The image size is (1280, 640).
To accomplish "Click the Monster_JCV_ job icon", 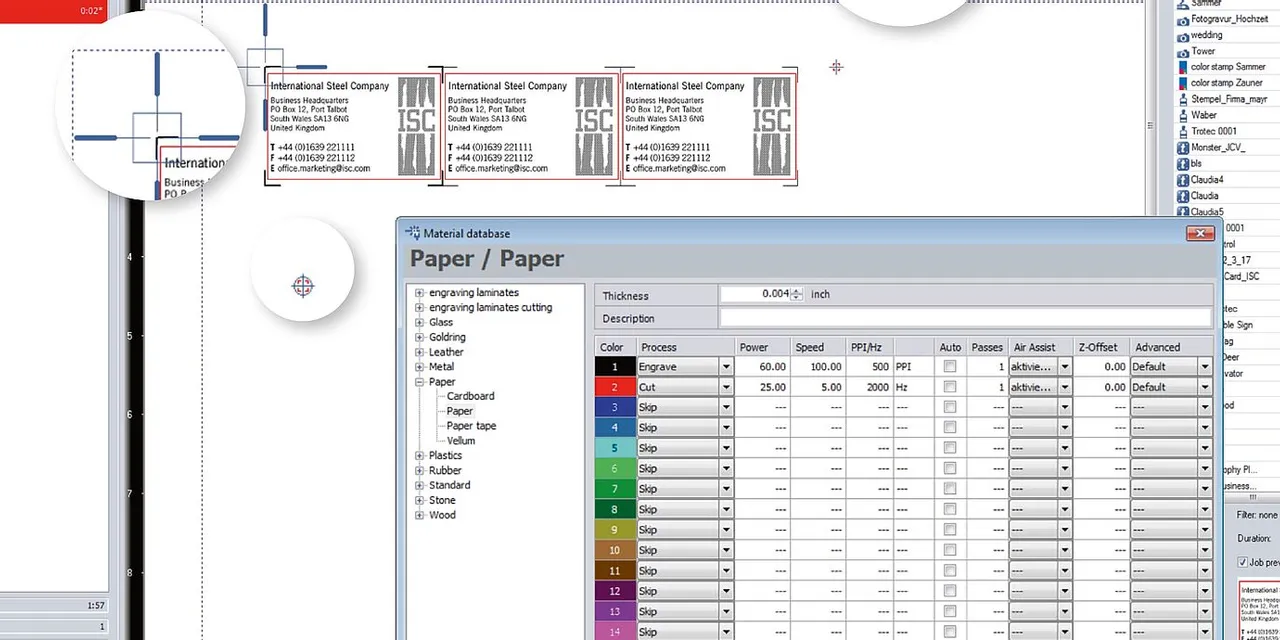I will (1184, 146).
